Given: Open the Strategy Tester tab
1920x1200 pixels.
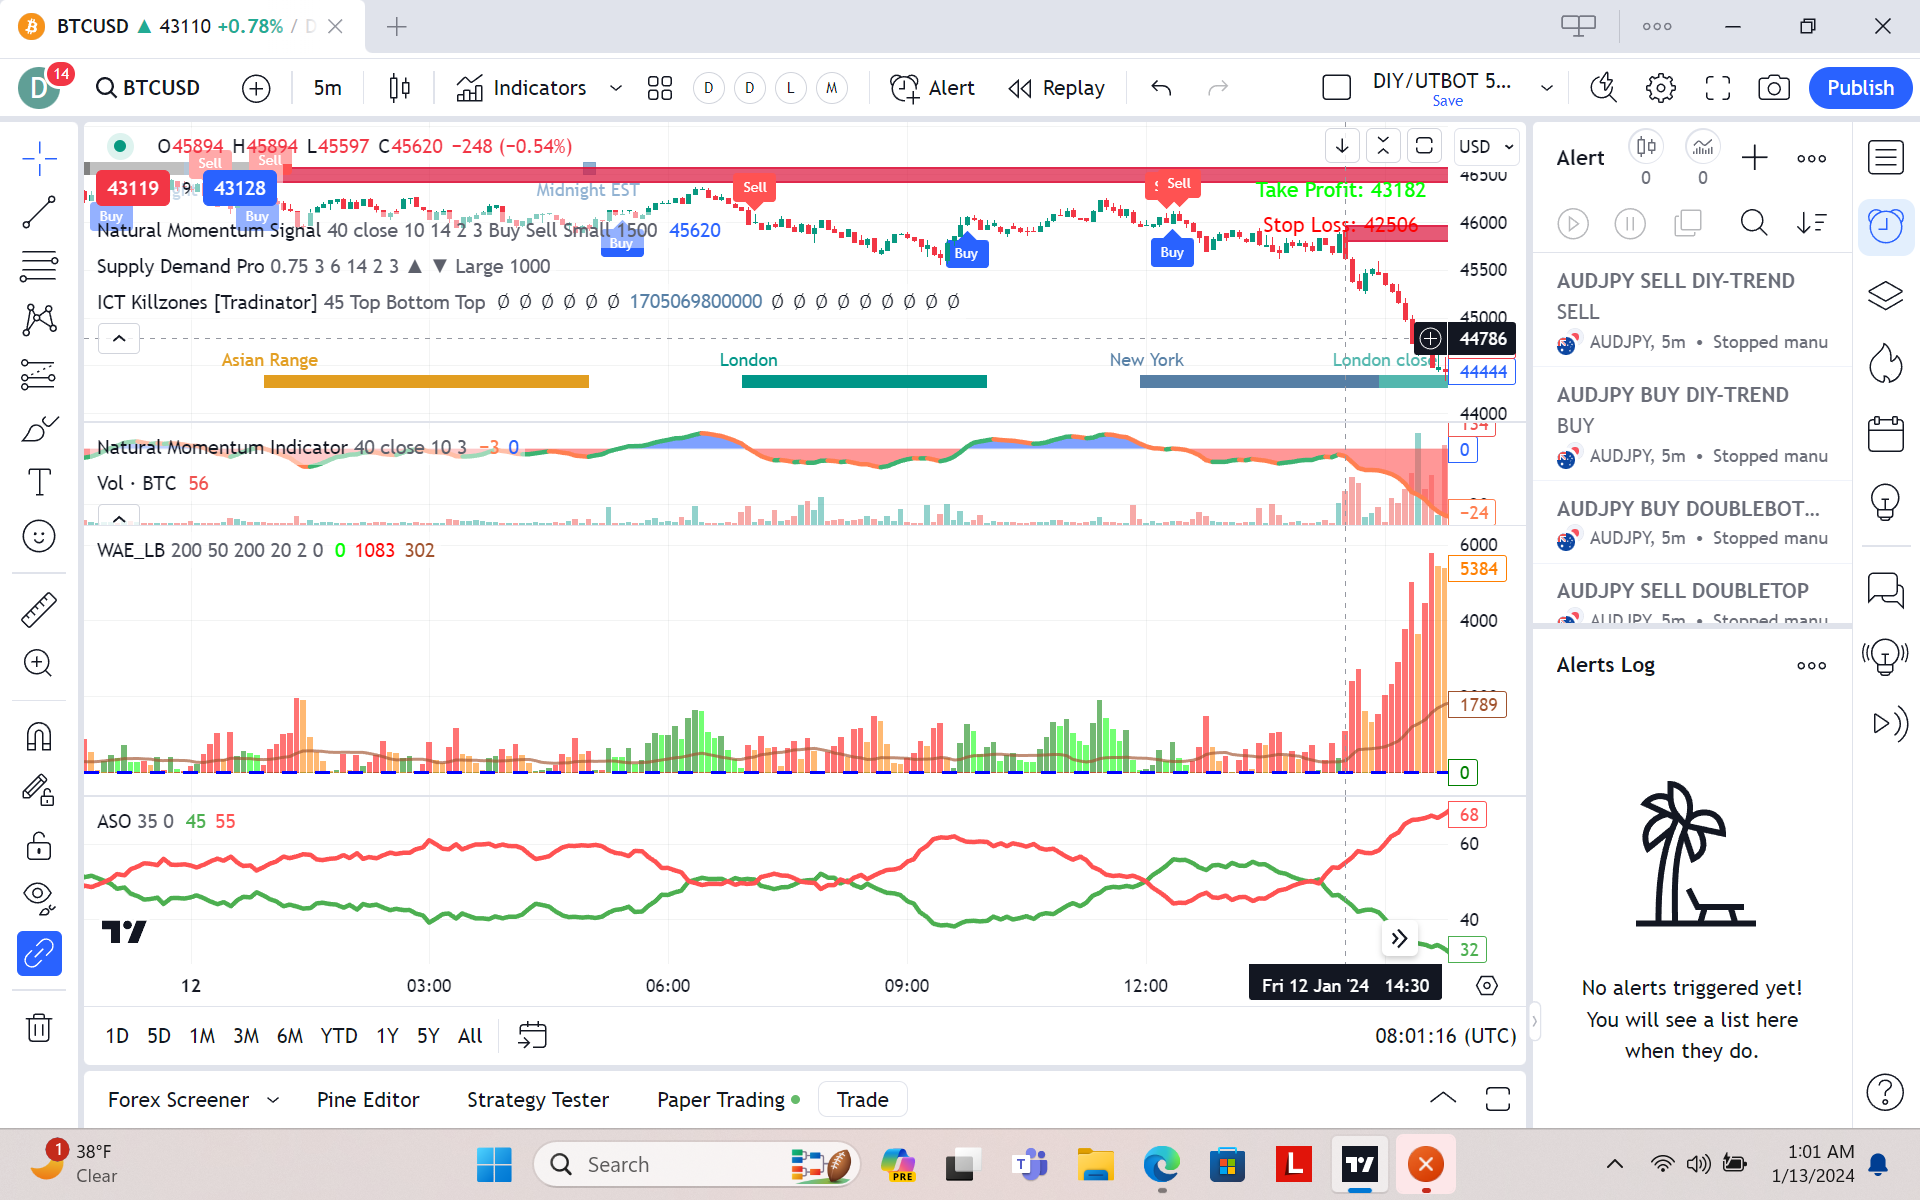Looking at the screenshot, I should tap(538, 1100).
